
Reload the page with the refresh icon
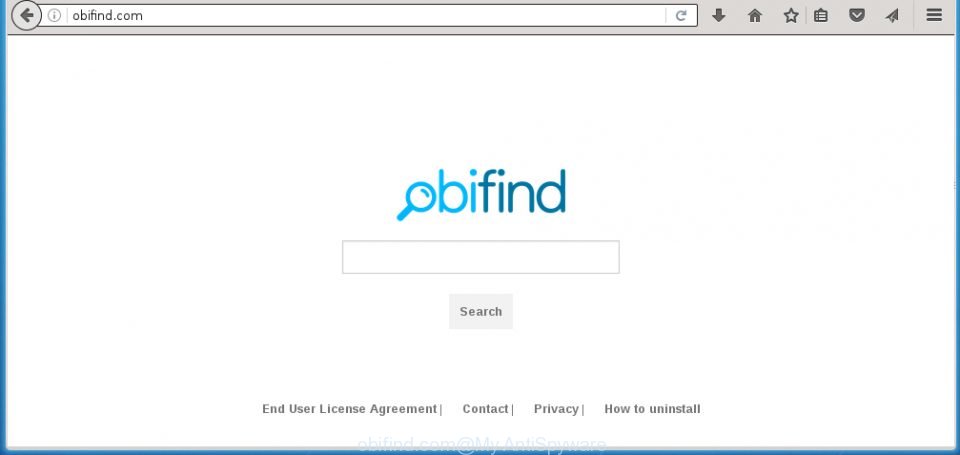[x=681, y=16]
